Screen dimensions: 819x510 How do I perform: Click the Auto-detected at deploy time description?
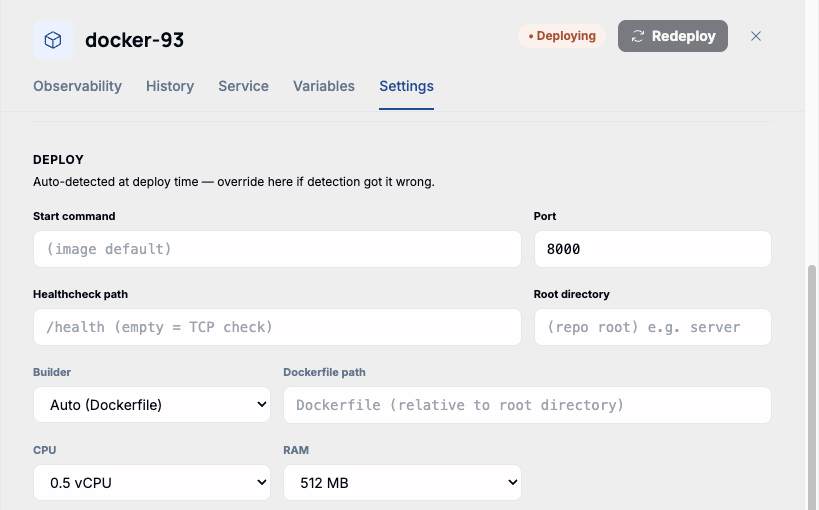tap(233, 182)
